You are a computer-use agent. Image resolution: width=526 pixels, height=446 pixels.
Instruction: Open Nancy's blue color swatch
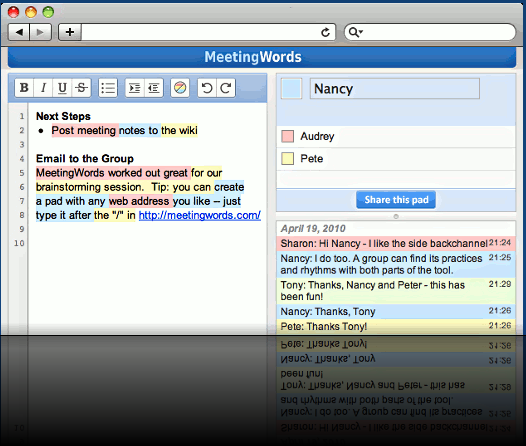pyautogui.click(x=291, y=89)
